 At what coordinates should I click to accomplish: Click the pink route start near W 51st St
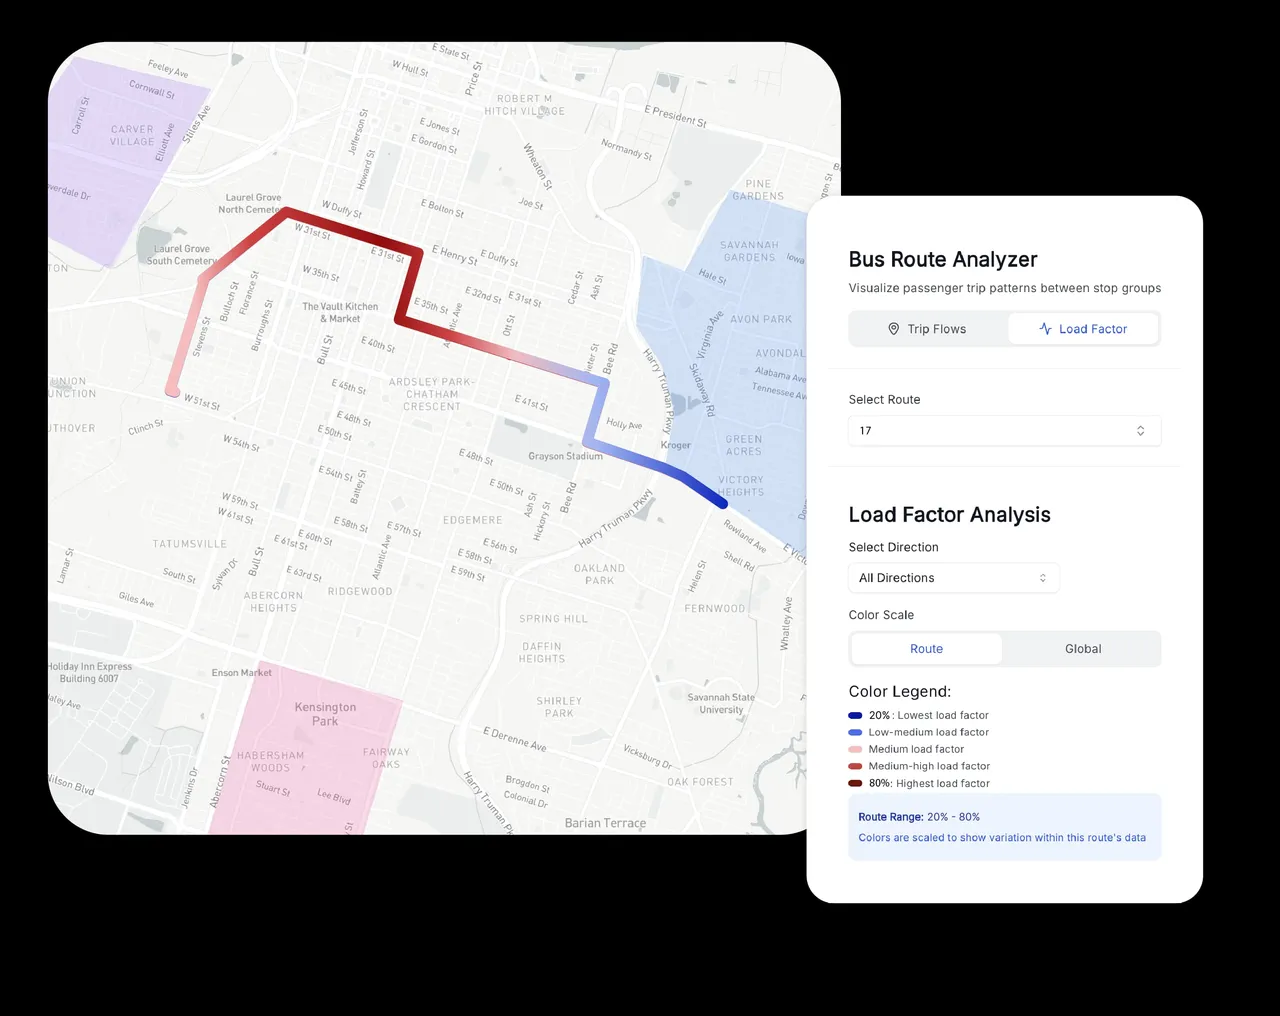click(x=173, y=391)
